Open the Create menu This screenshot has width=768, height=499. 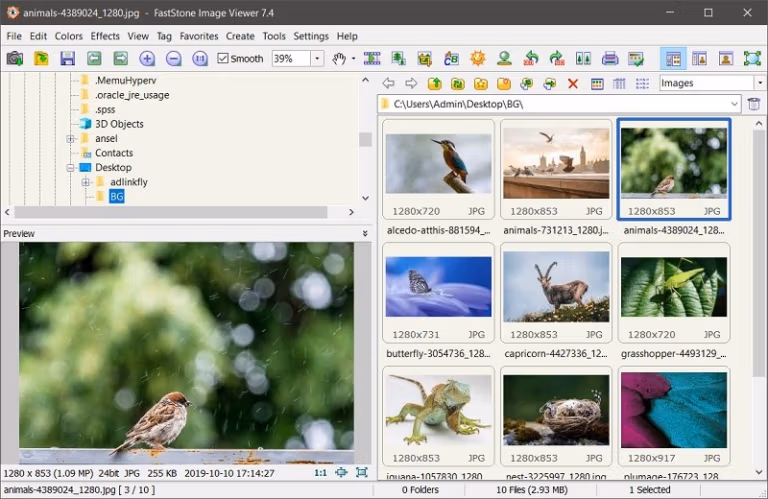240,36
